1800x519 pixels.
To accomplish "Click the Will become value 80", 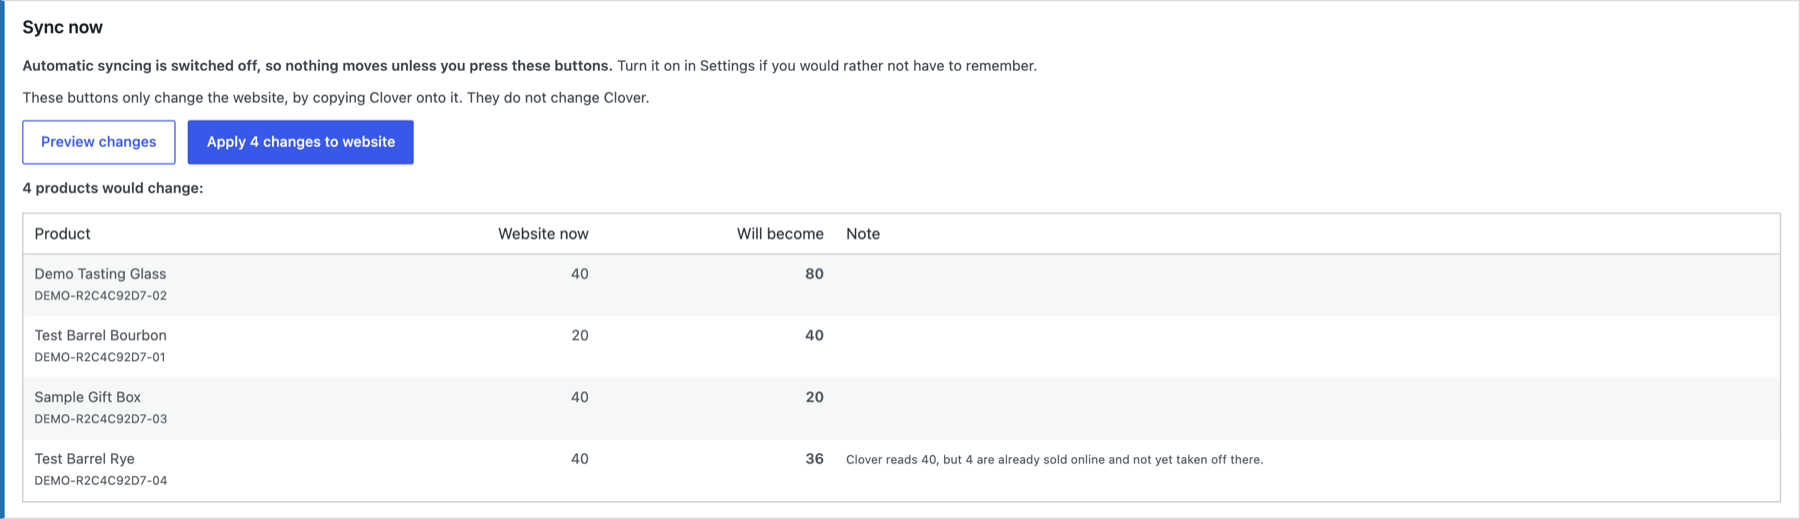I will [814, 274].
